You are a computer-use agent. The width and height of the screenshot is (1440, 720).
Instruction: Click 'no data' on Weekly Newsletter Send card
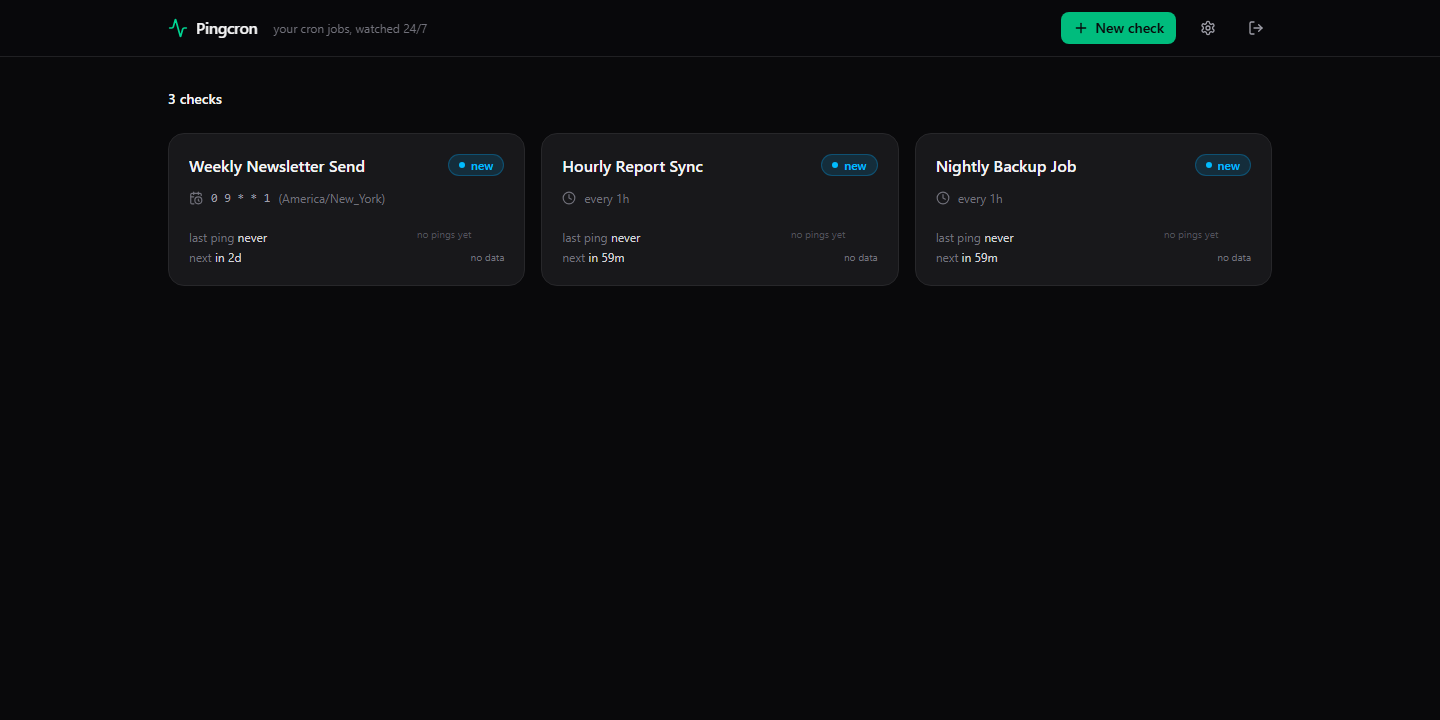tap(487, 258)
